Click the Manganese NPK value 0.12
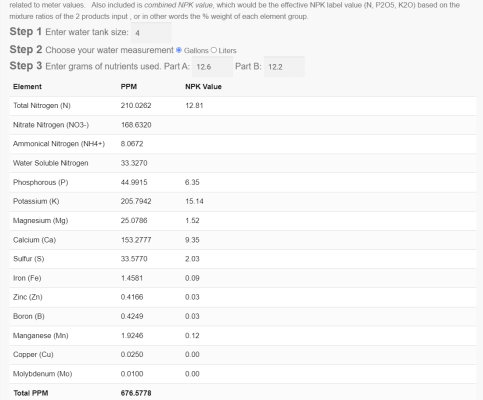This screenshot has width=483, height=400. (x=192, y=336)
